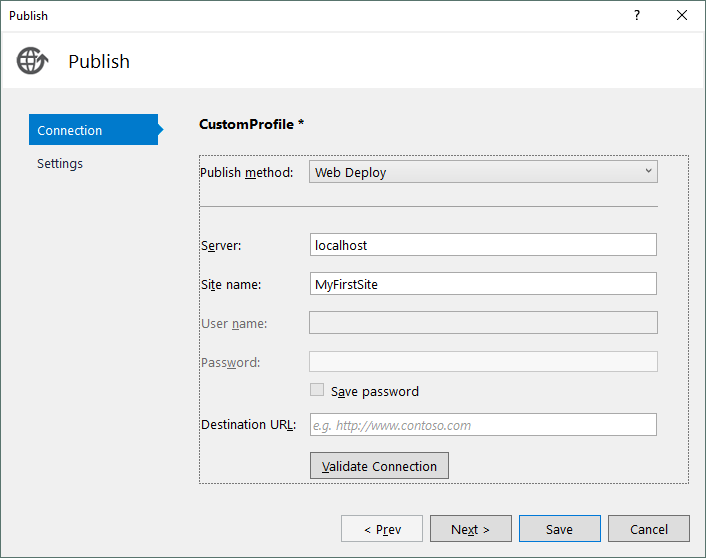The width and height of the screenshot is (706, 558).
Task: Click the Site name label
Action: pos(231,285)
